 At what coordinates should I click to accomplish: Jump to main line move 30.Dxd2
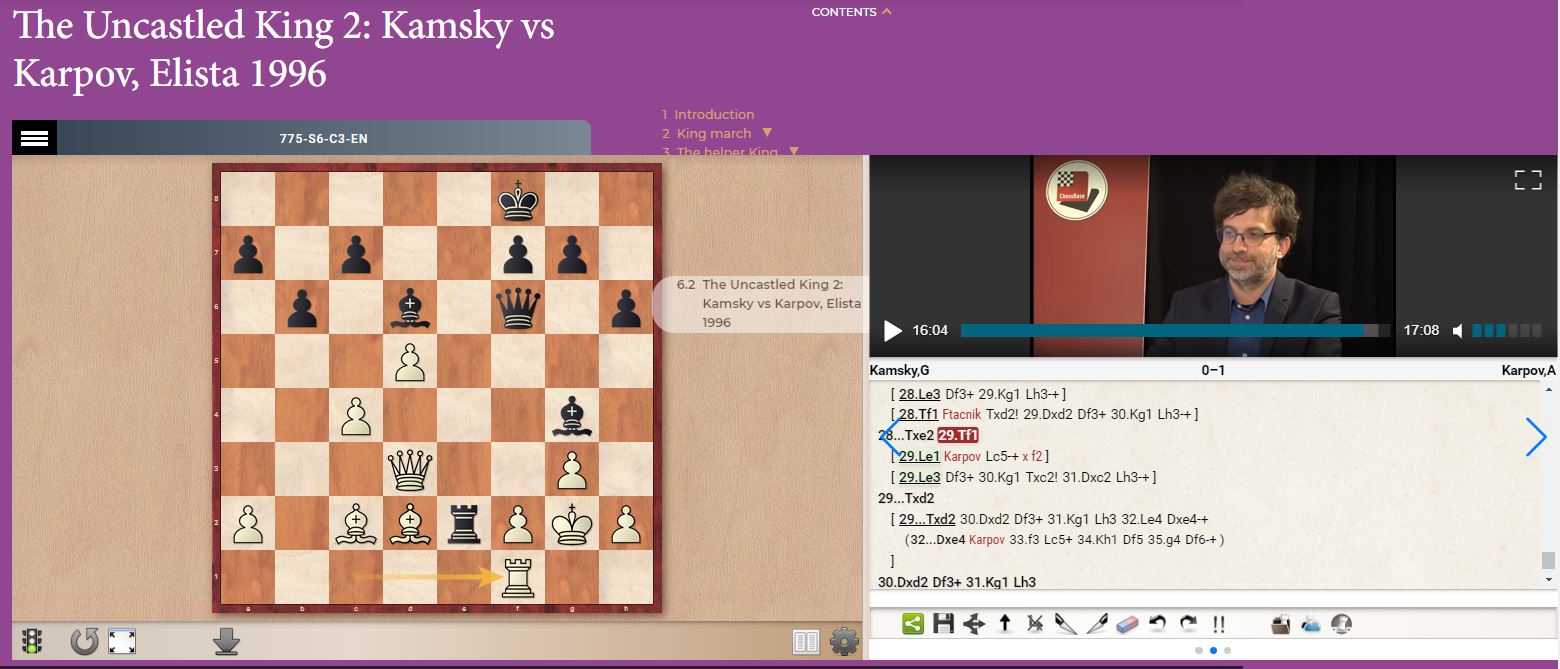coord(903,582)
